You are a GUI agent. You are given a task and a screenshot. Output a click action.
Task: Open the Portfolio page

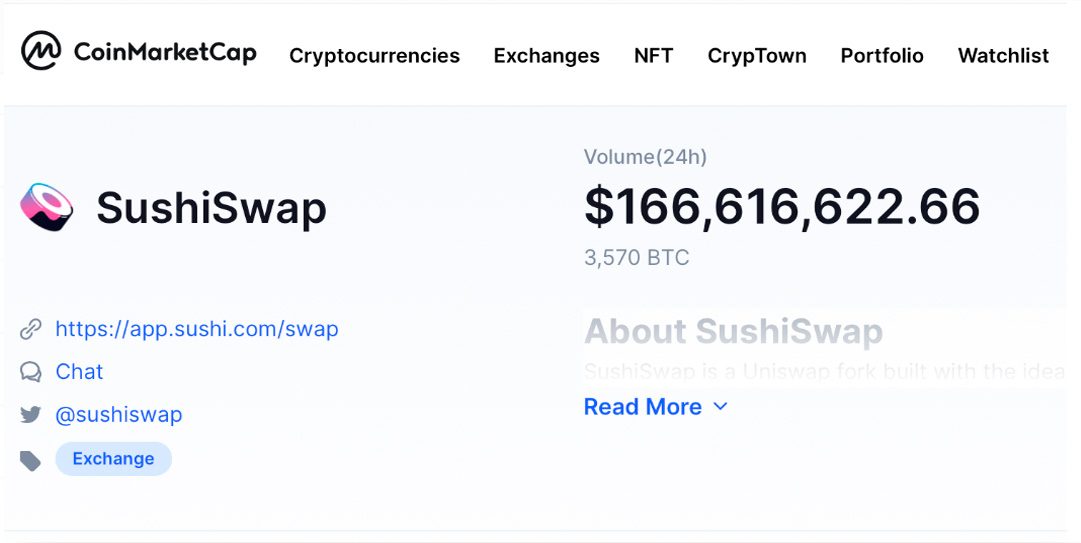click(x=882, y=55)
